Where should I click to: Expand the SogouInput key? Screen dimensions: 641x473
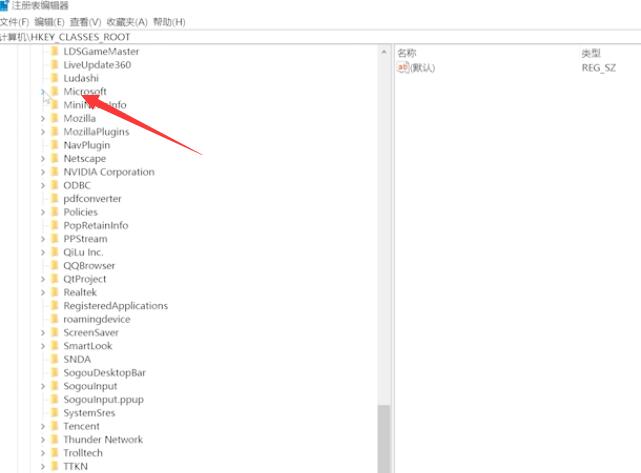click(43, 386)
